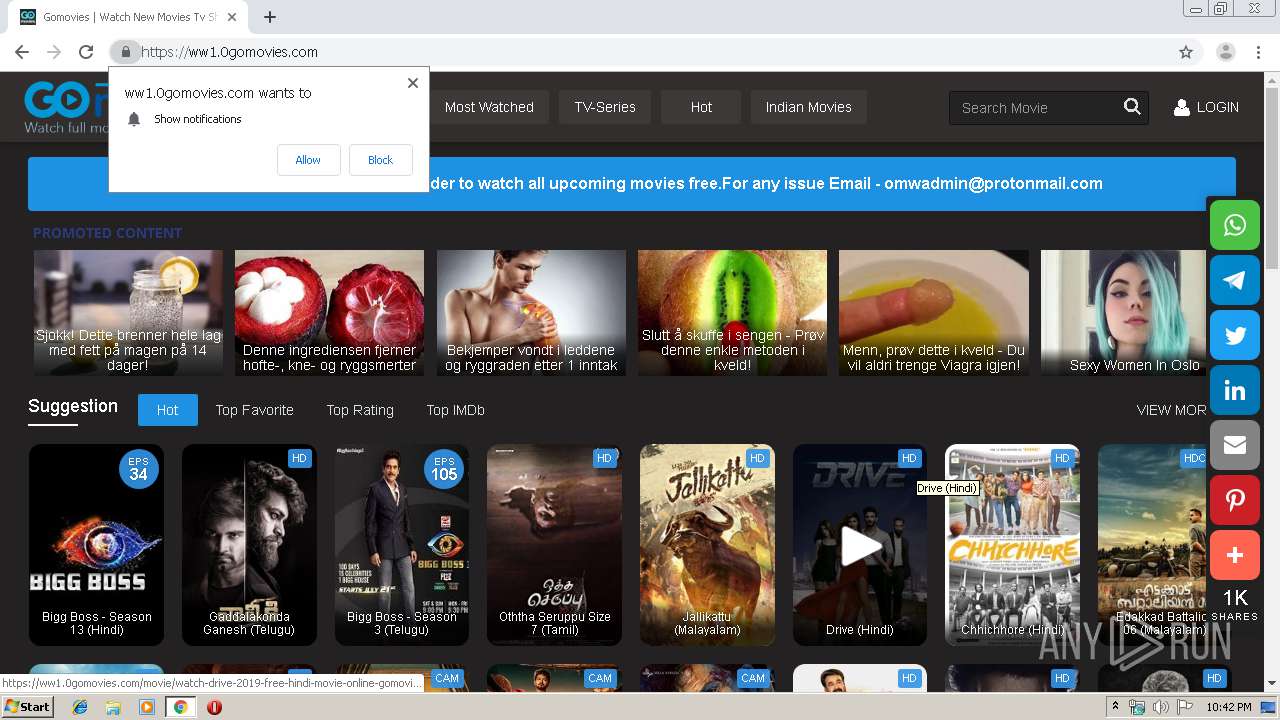Screen dimensions: 1280x720
Task: Open Most Watched menu
Action: pos(489,107)
